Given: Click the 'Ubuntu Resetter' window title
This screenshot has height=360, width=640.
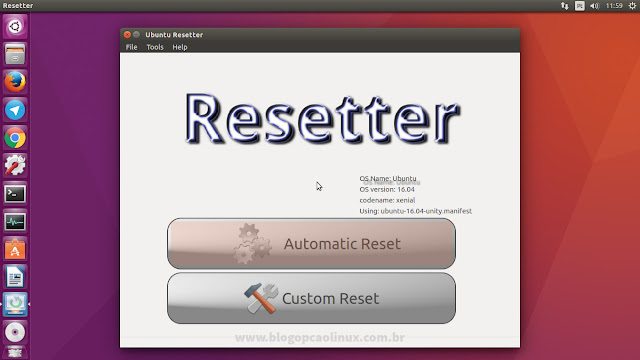Looking at the screenshot, I should click(174, 35).
